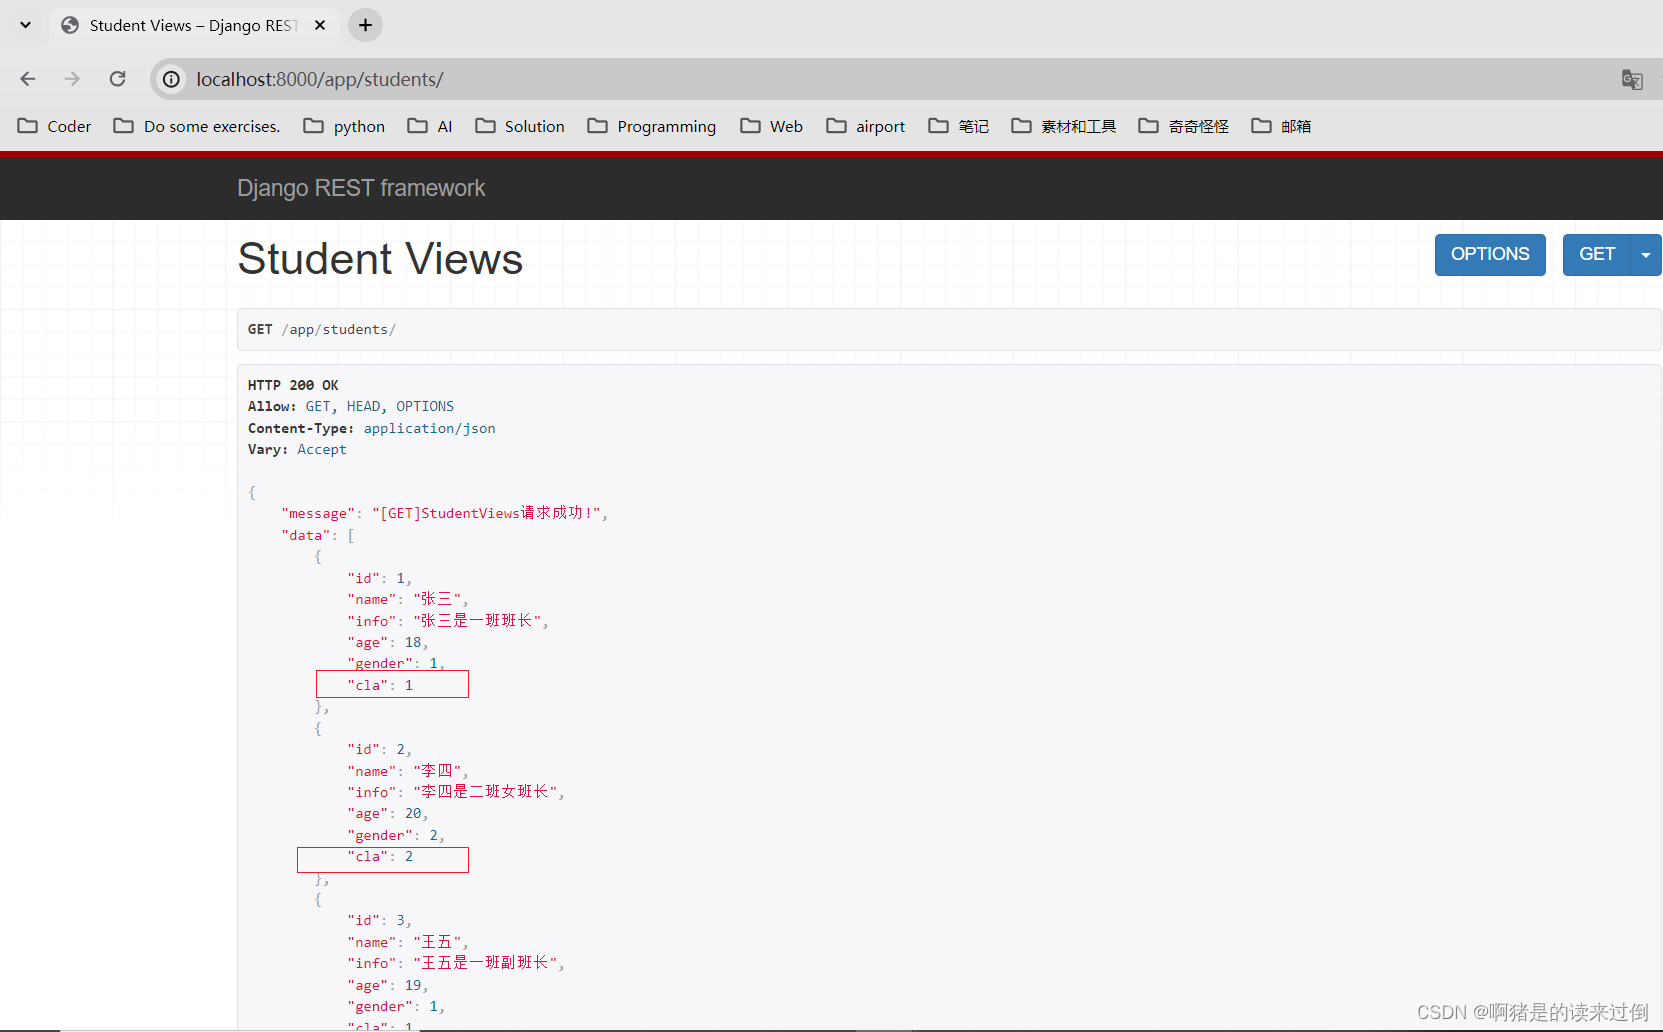
Task: Open the 笔记 bookmark folder
Action: pyautogui.click(x=959, y=126)
